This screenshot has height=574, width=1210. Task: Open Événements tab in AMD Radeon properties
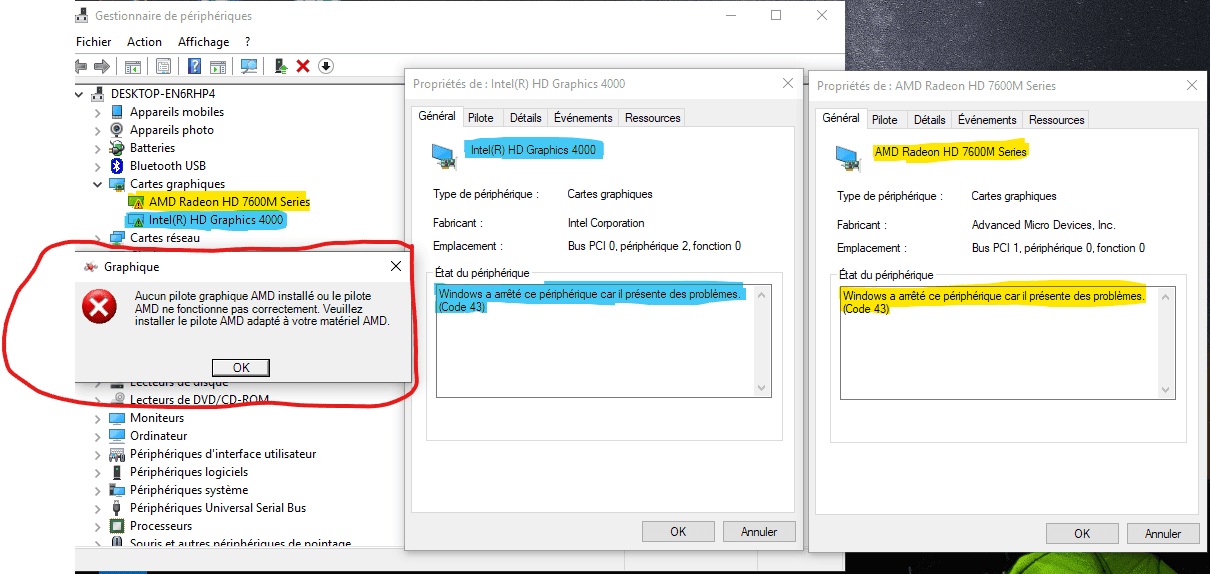coord(986,120)
